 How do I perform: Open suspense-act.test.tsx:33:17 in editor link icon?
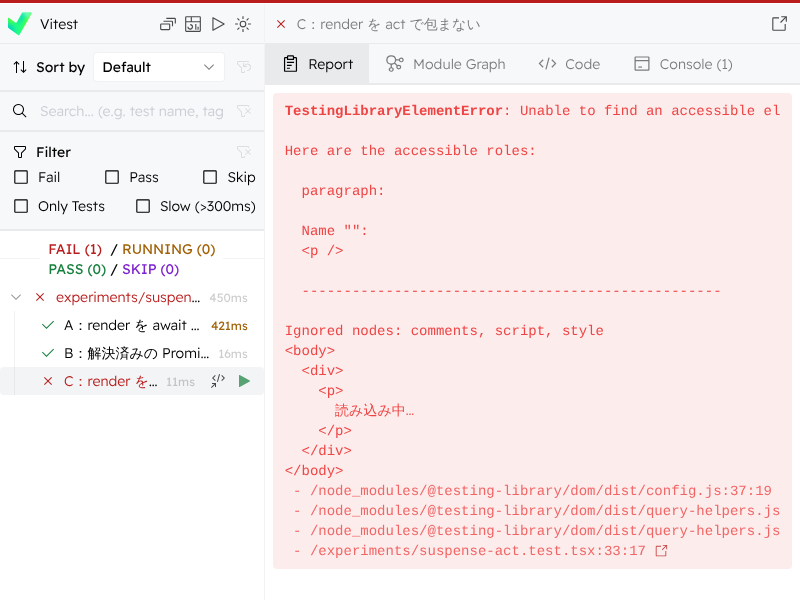(x=661, y=551)
